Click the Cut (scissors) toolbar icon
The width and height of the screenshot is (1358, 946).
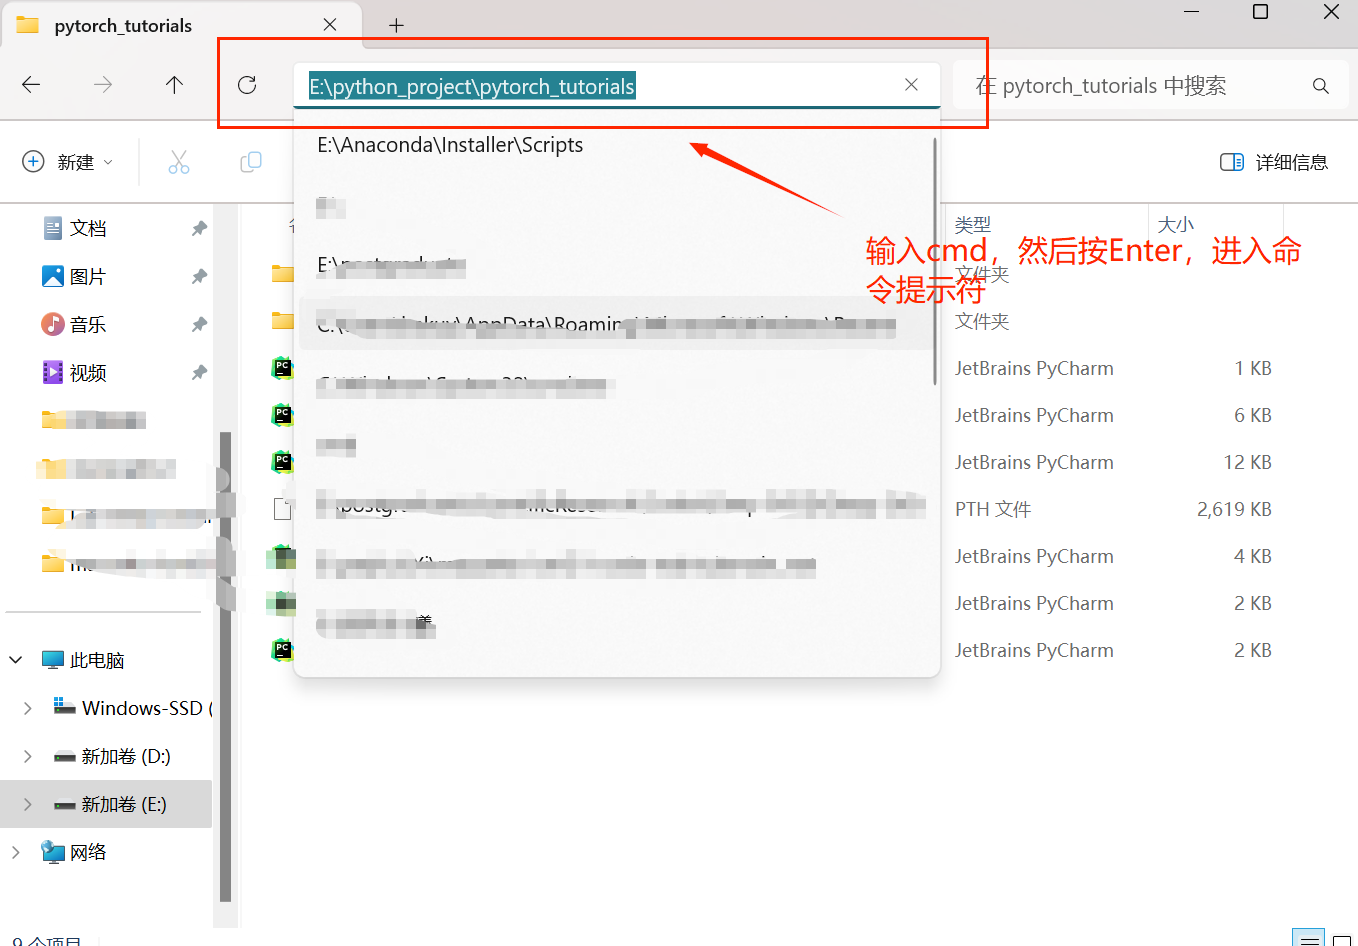coord(179,161)
